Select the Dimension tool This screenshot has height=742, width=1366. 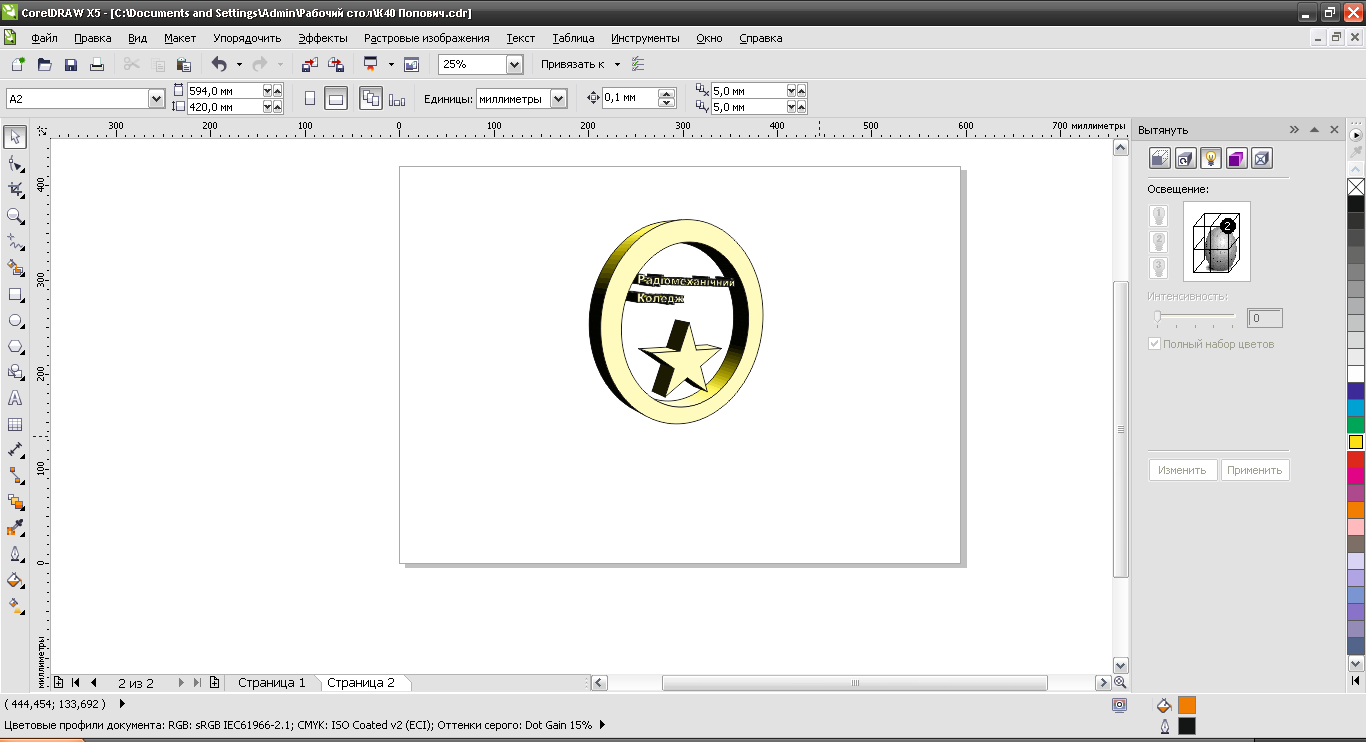(15, 450)
